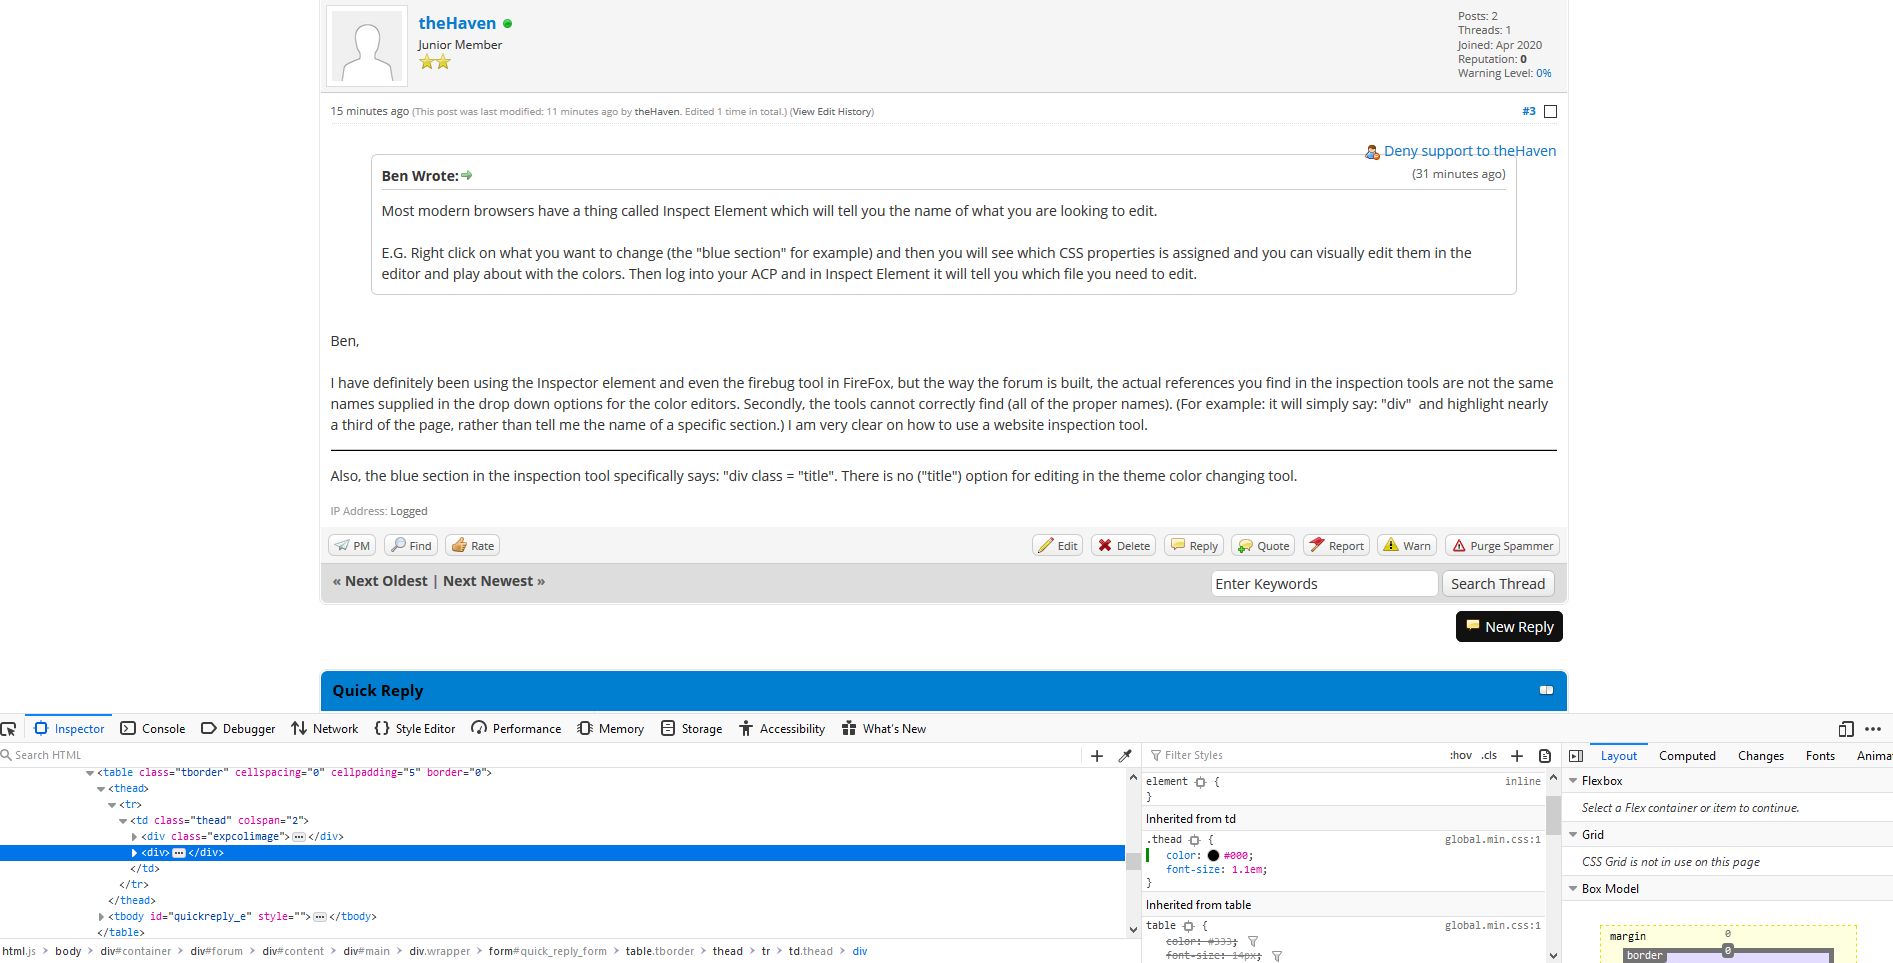Switch to the Changes sidebar tab
Image resolution: width=1893 pixels, height=963 pixels.
click(x=1761, y=756)
